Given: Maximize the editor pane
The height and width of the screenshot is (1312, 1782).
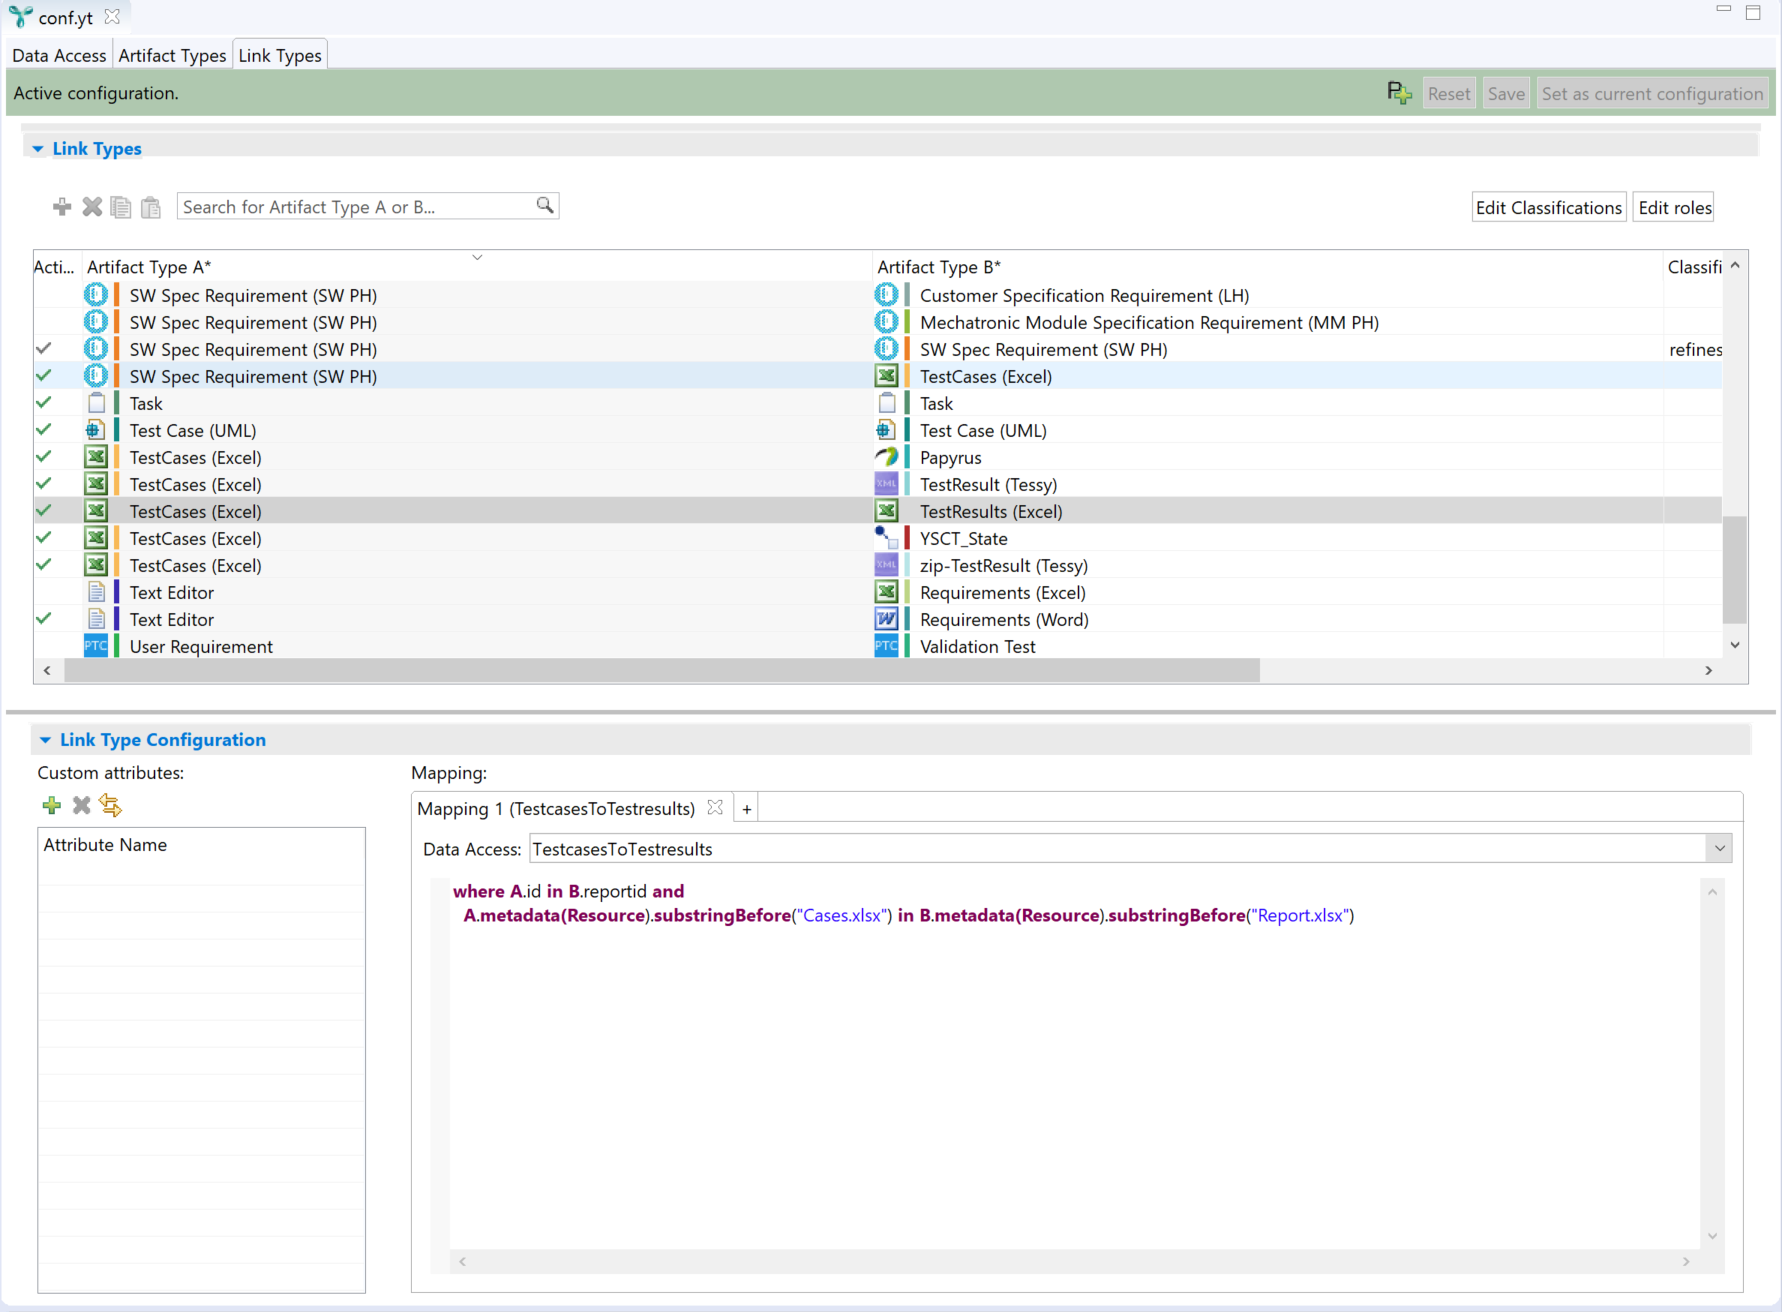Looking at the screenshot, I should (1753, 13).
